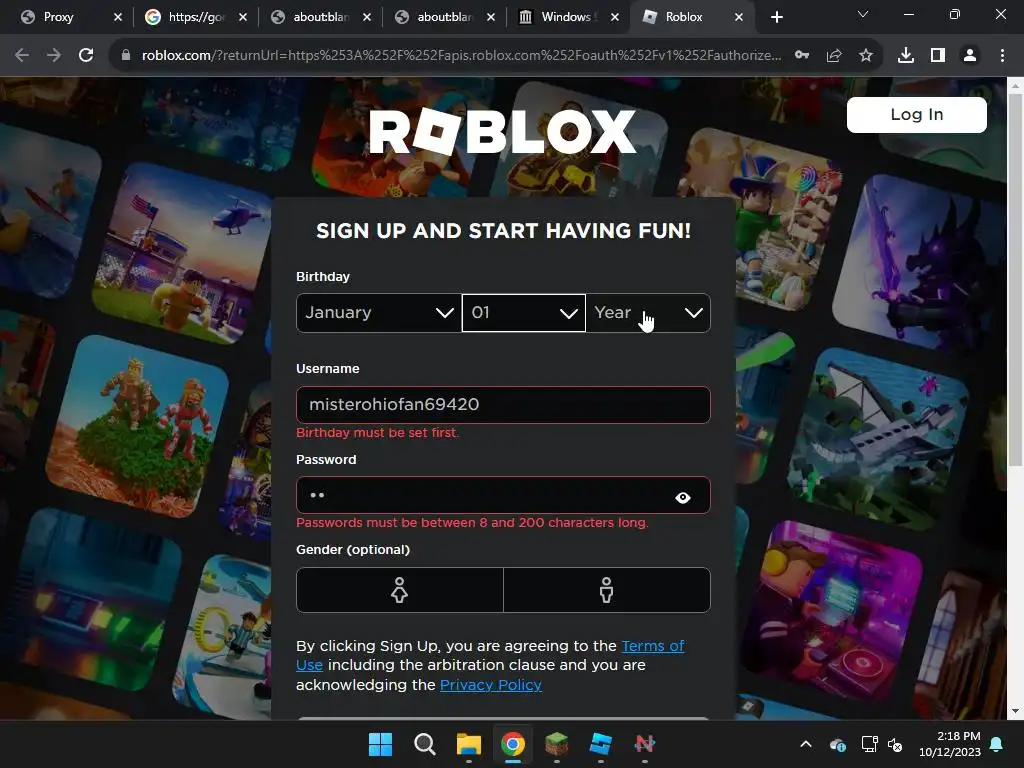The image size is (1024, 768).
Task: Click the address bar URL
Action: [x=461, y=56]
